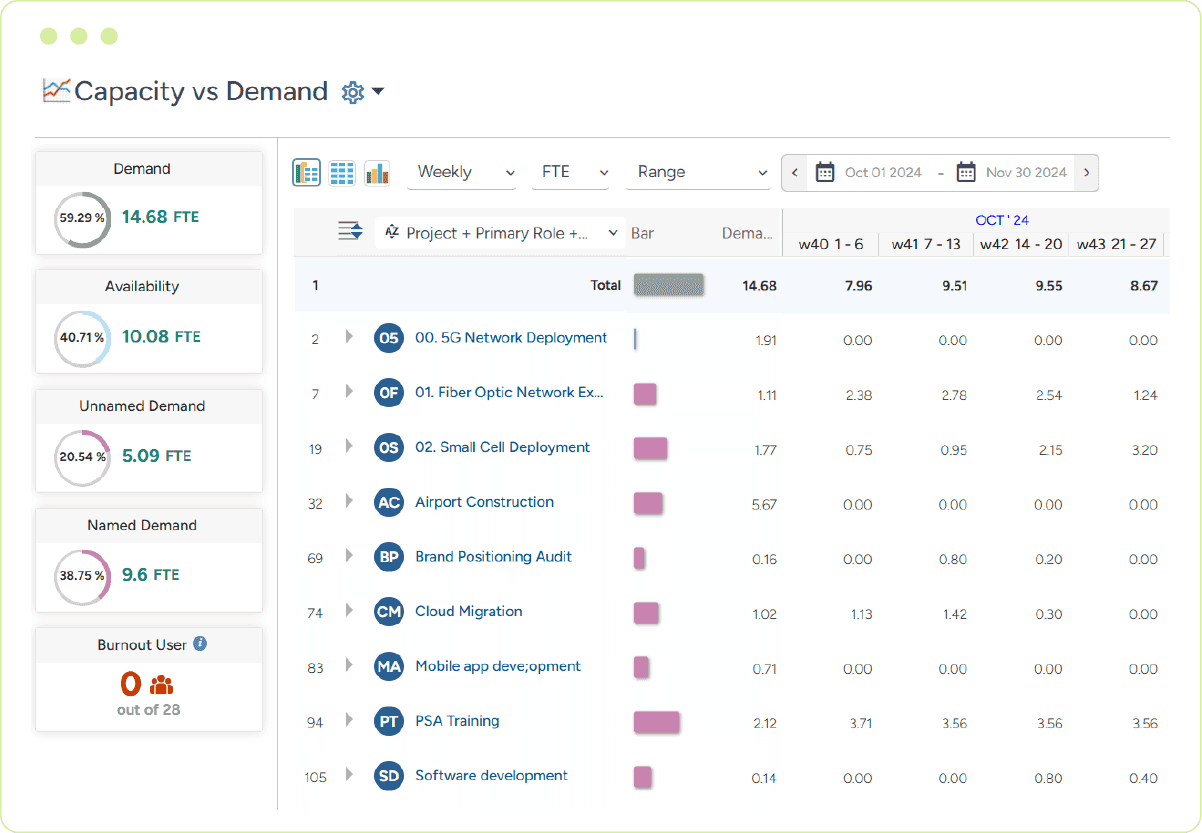1202x833 pixels.
Task: Open the PSA Training project link
Action: tap(457, 721)
